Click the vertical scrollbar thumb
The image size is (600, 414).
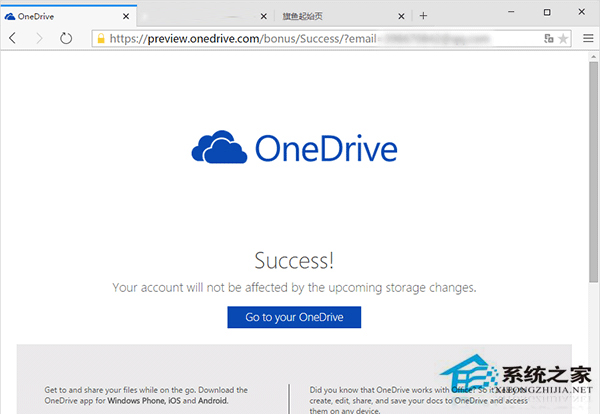point(593,172)
